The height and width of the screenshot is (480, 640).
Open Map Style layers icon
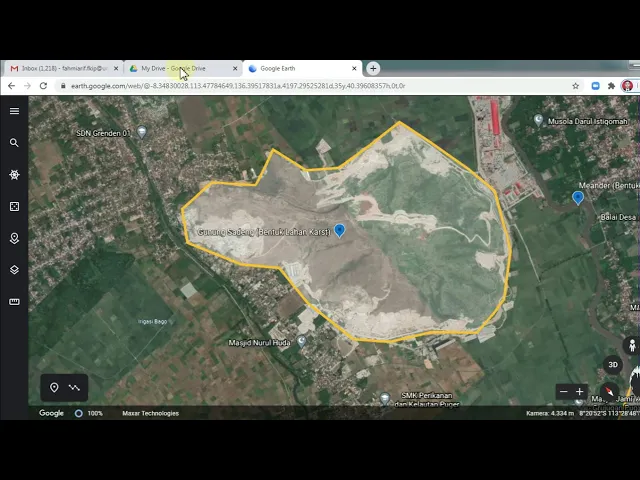click(x=14, y=270)
